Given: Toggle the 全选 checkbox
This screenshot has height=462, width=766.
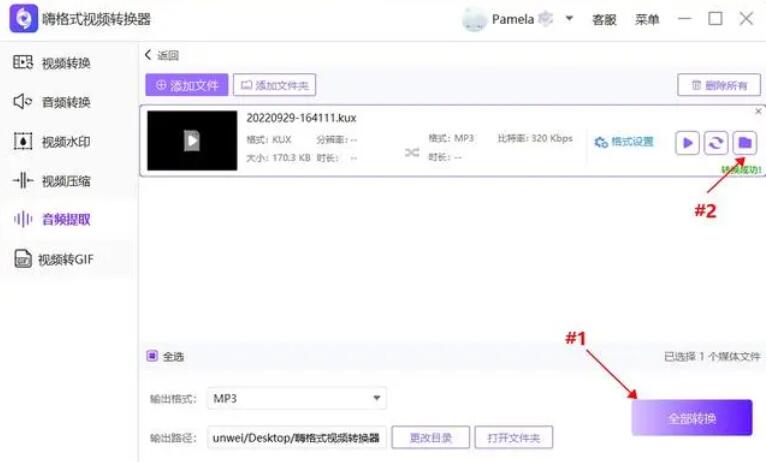Looking at the screenshot, I should click(152, 356).
